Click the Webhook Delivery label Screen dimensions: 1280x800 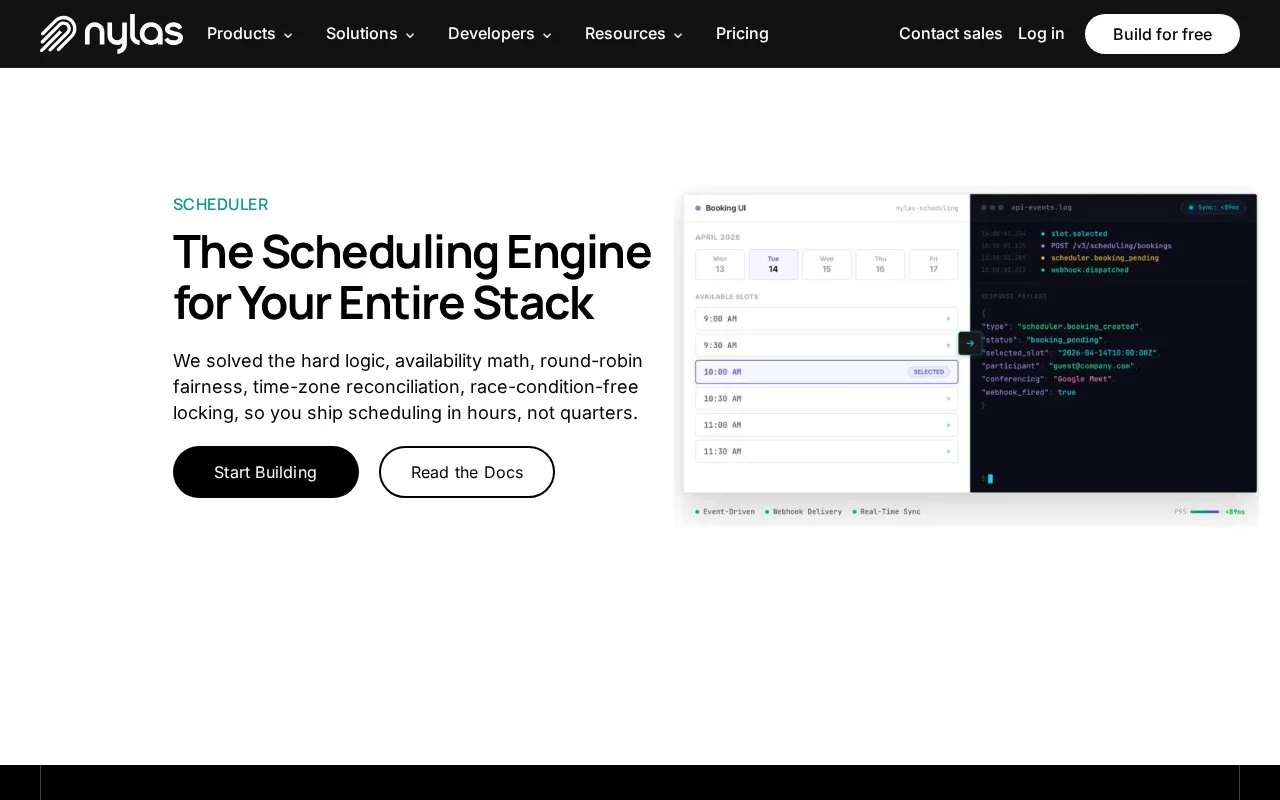(805, 512)
